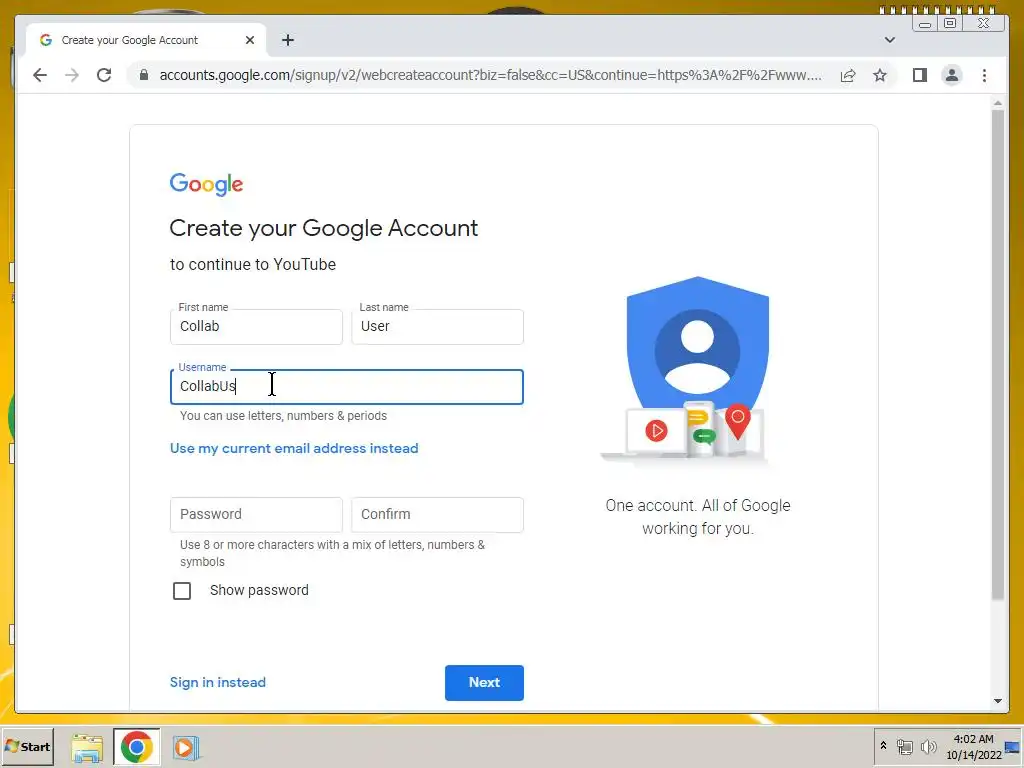This screenshot has height=768, width=1024.
Task: Click the forward navigation arrow
Action: [x=72, y=75]
